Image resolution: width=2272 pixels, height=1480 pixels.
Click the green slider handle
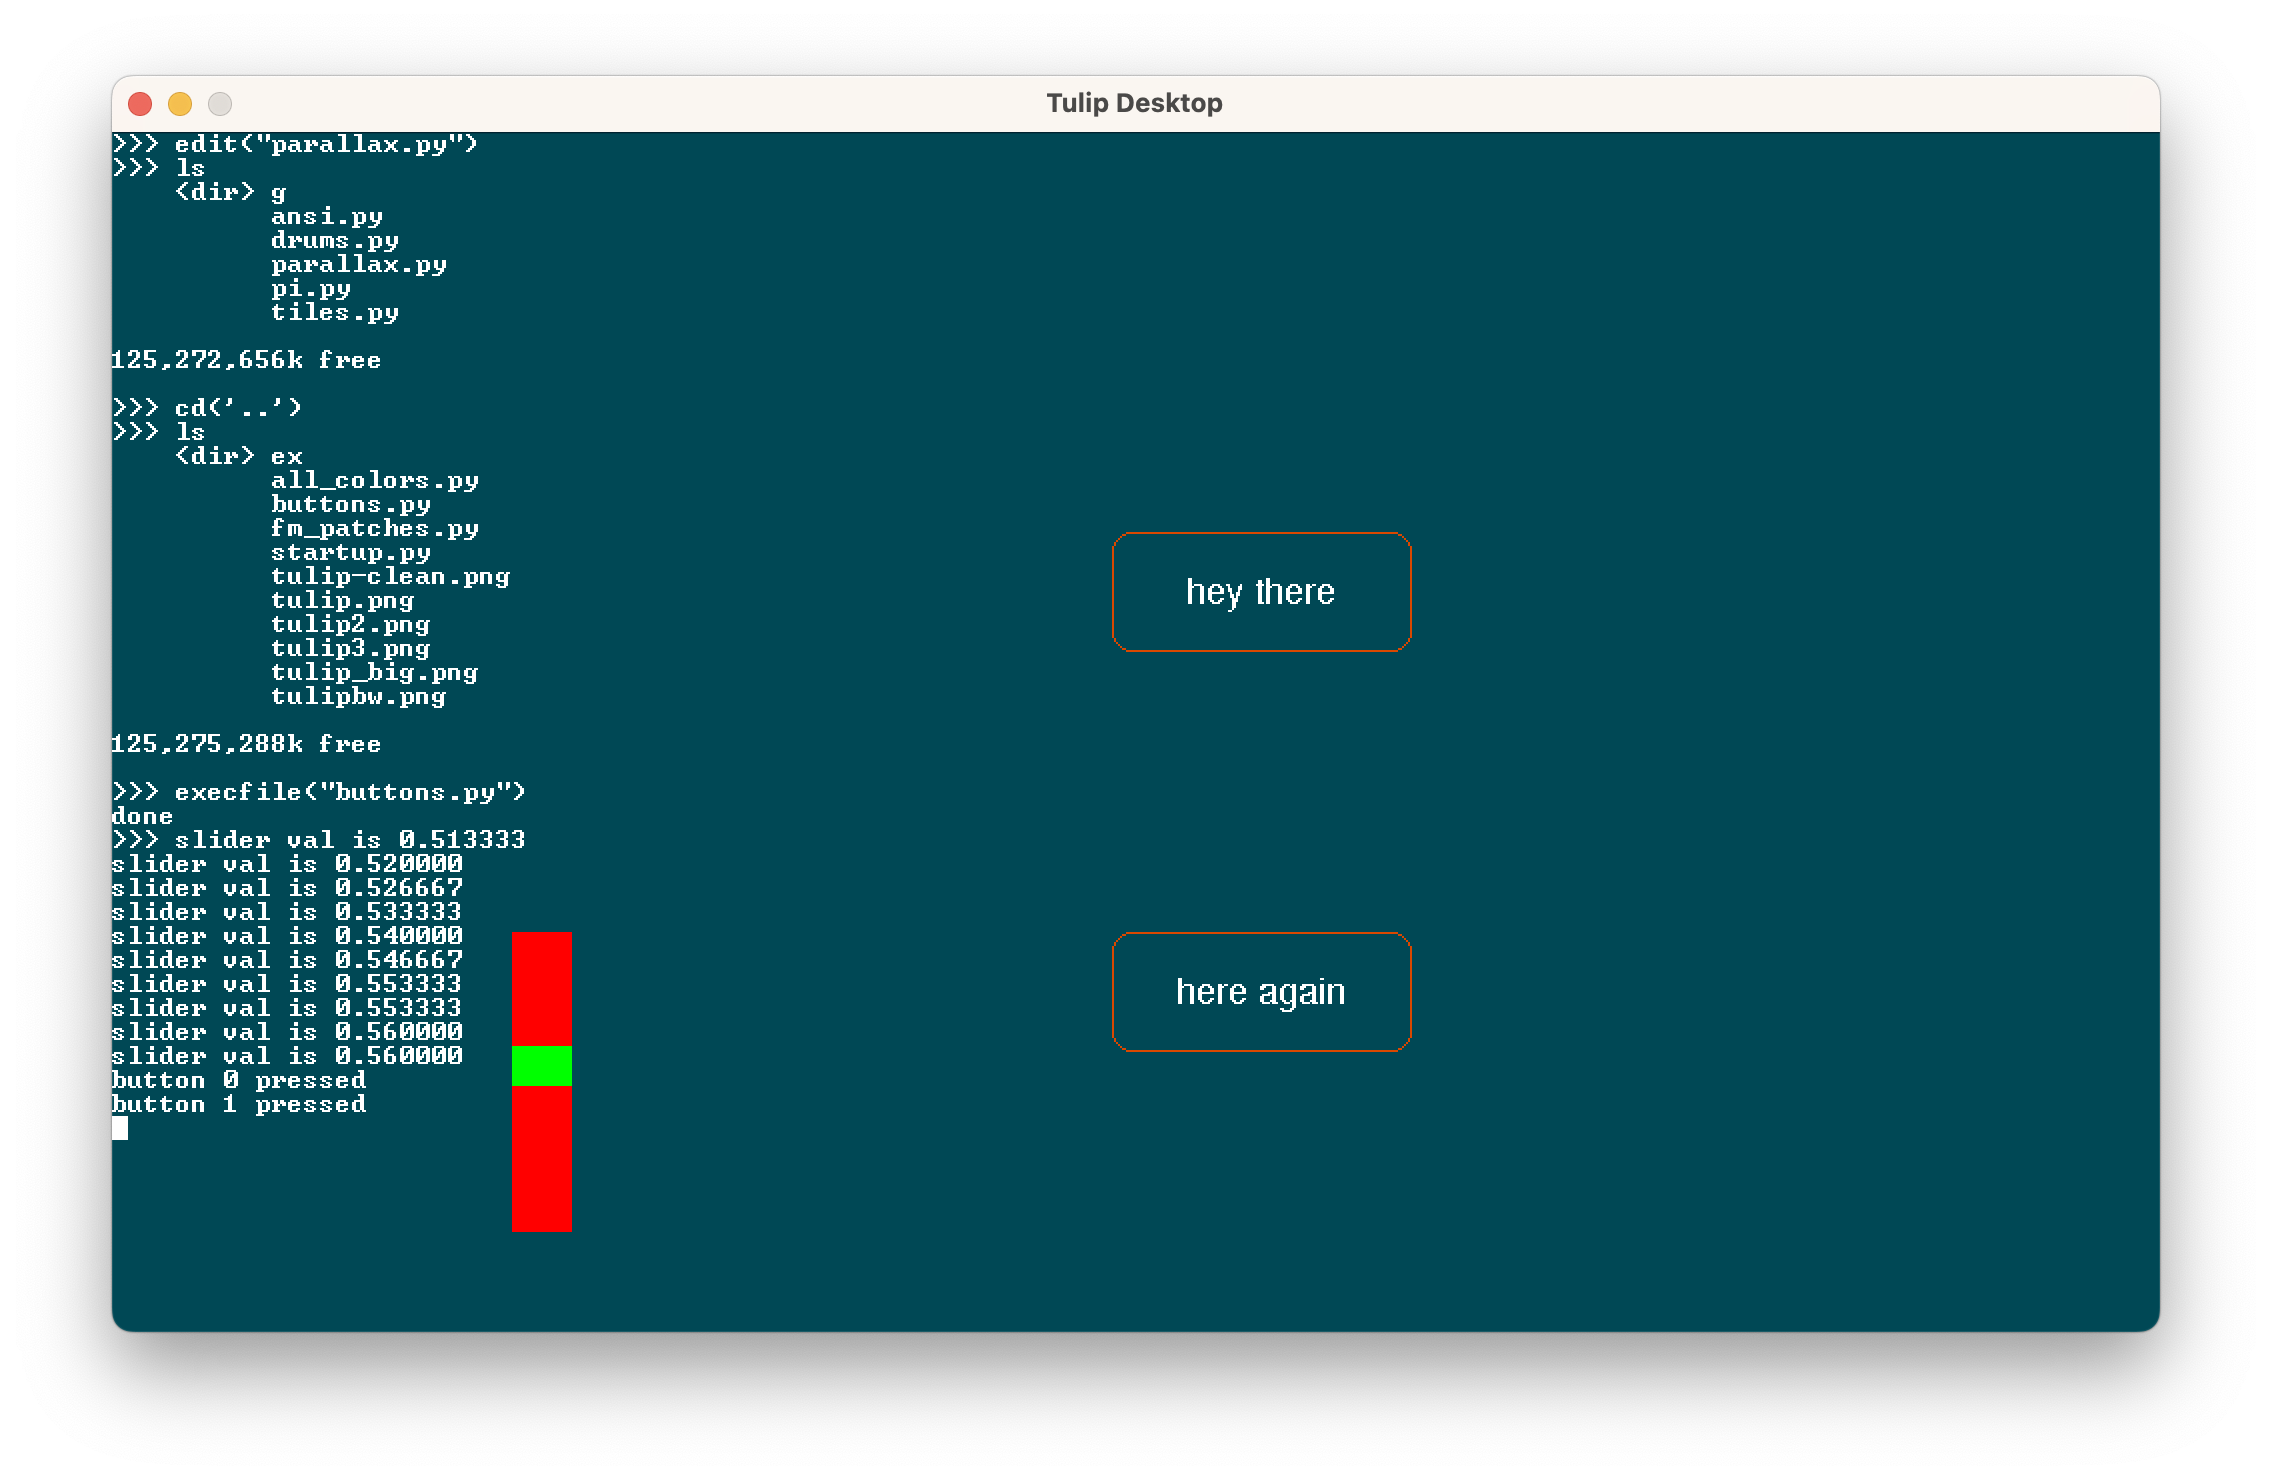point(541,1066)
